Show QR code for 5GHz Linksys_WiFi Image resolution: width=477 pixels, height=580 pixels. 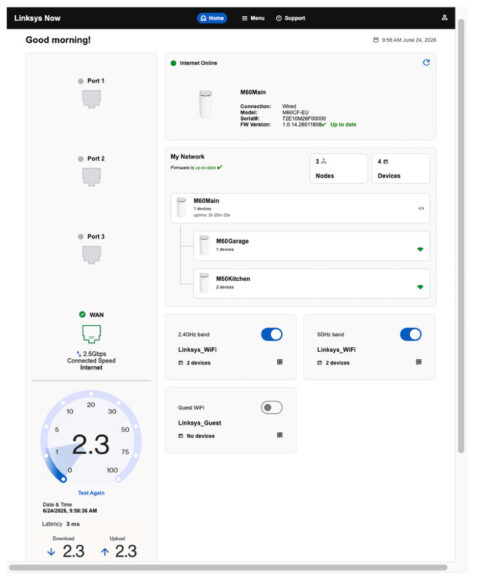(419, 362)
